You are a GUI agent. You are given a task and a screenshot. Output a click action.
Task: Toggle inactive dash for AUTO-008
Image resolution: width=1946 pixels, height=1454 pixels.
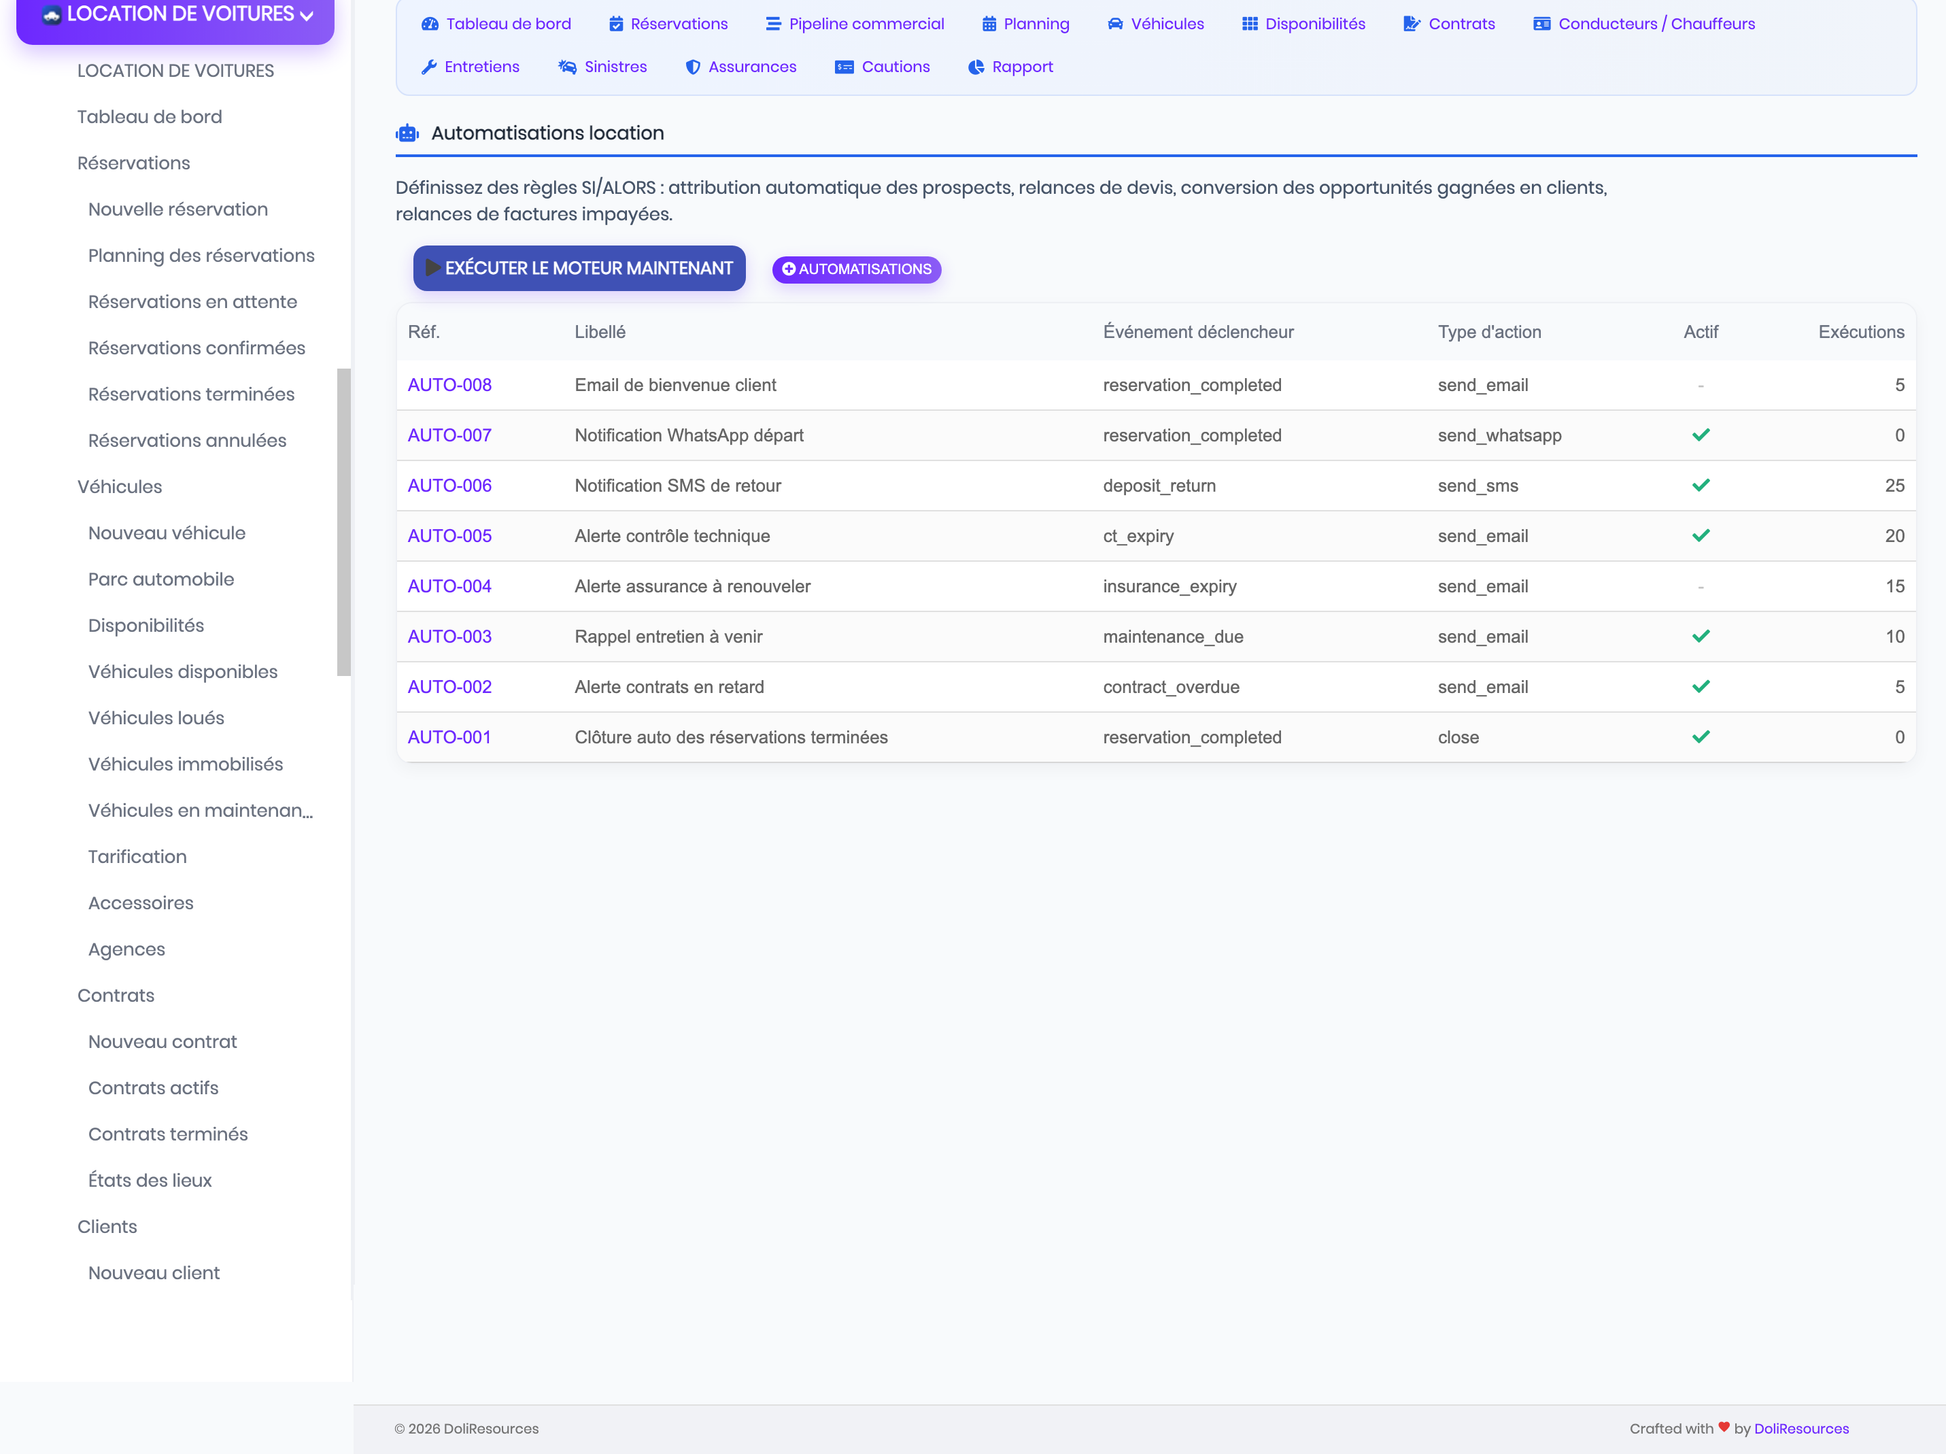click(1701, 385)
